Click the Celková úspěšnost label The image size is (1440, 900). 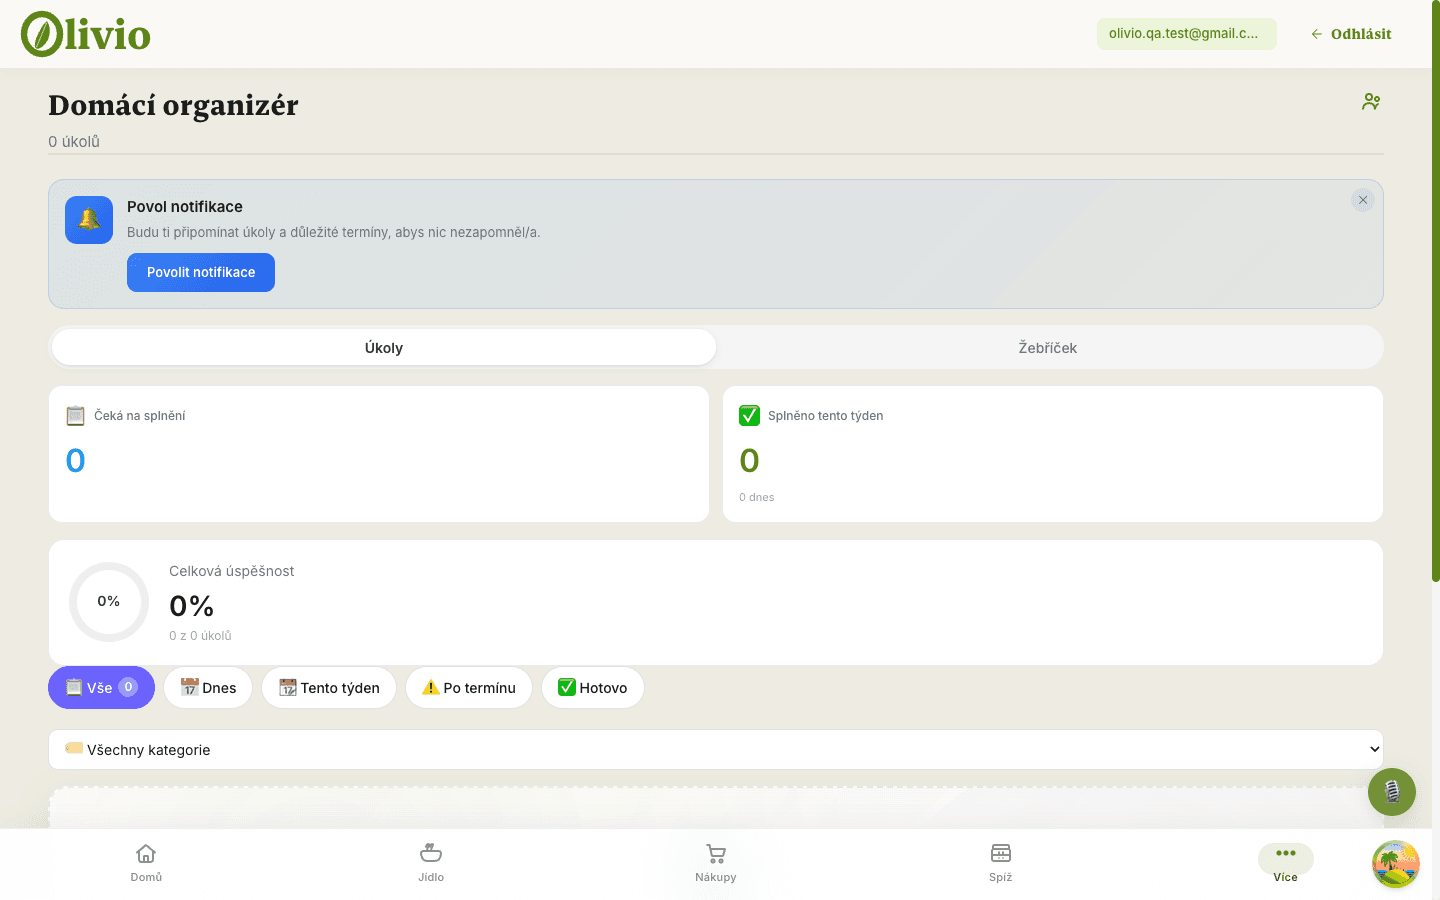pos(231,571)
